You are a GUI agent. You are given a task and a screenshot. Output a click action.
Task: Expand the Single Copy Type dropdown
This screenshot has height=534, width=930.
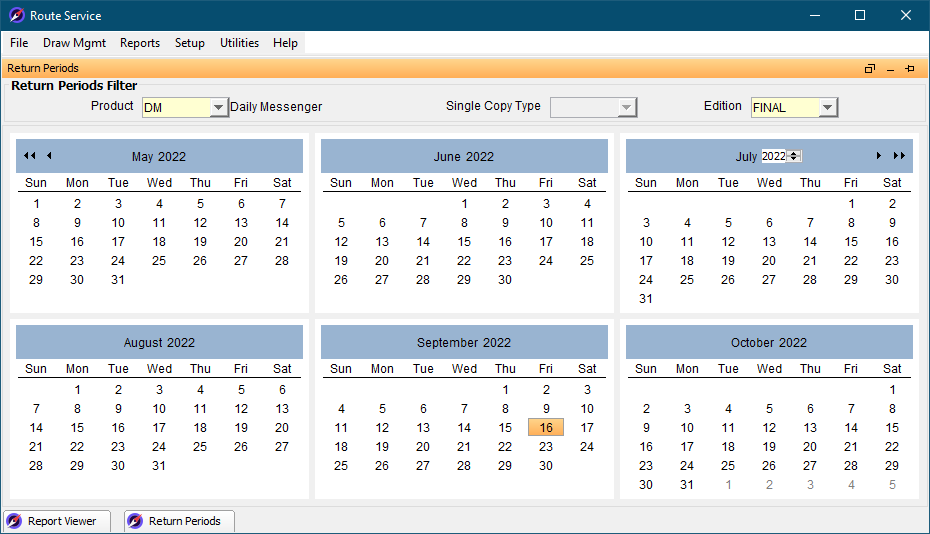(626, 108)
